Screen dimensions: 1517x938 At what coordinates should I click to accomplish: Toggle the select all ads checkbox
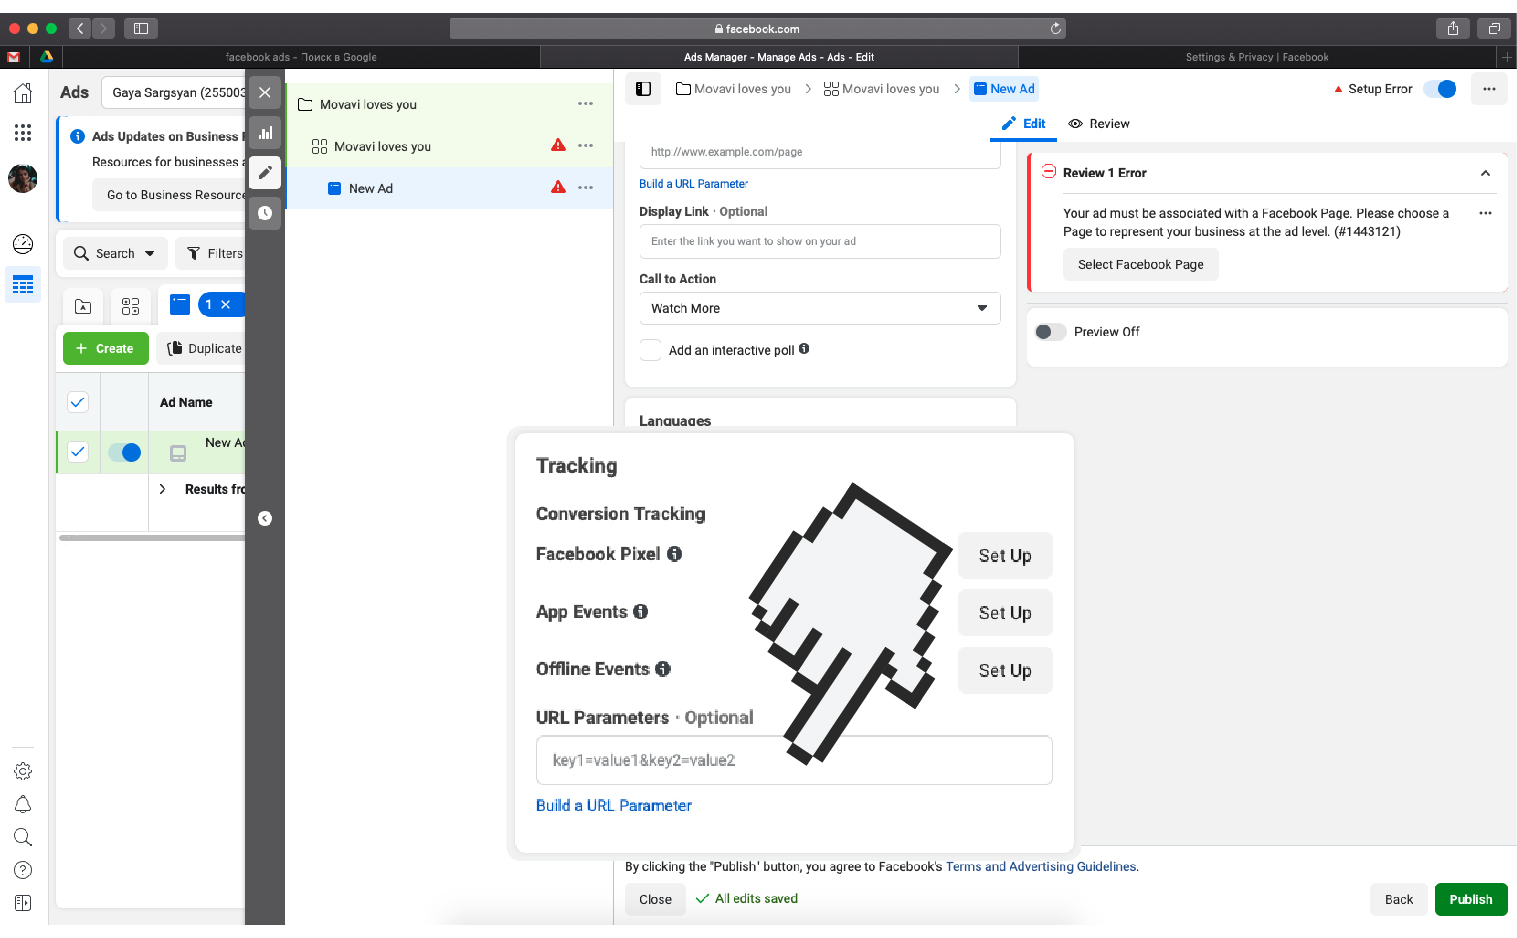[78, 402]
